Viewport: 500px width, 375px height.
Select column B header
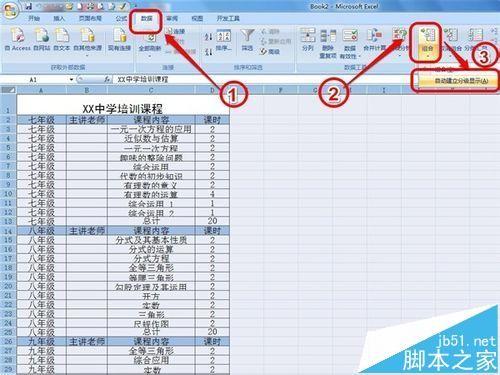pyautogui.click(x=87, y=90)
